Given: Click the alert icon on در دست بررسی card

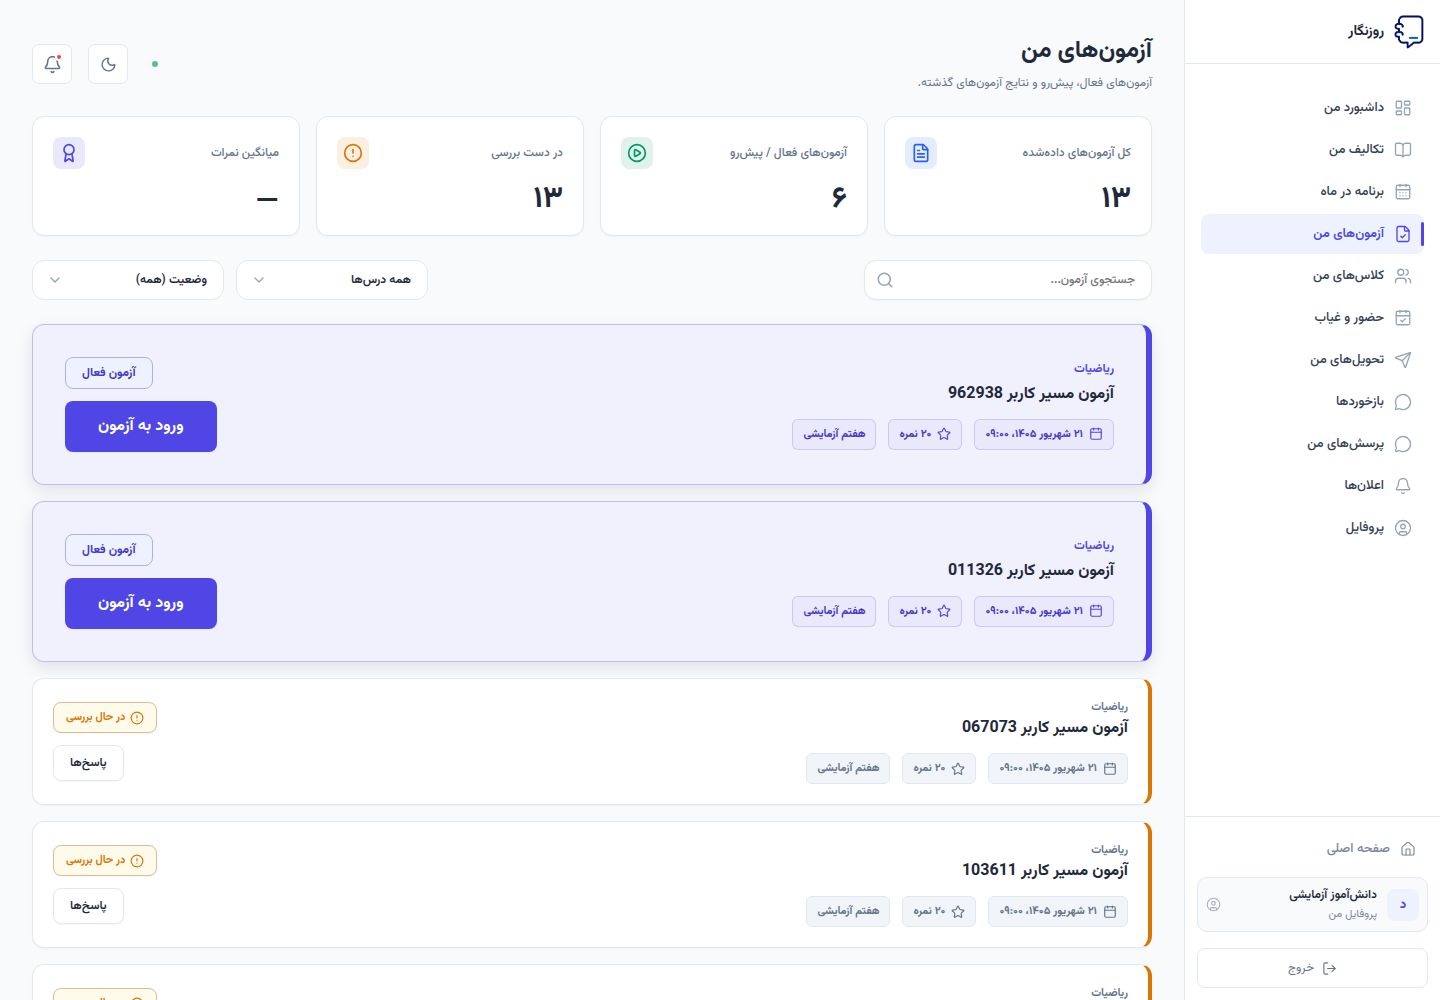Looking at the screenshot, I should (353, 153).
